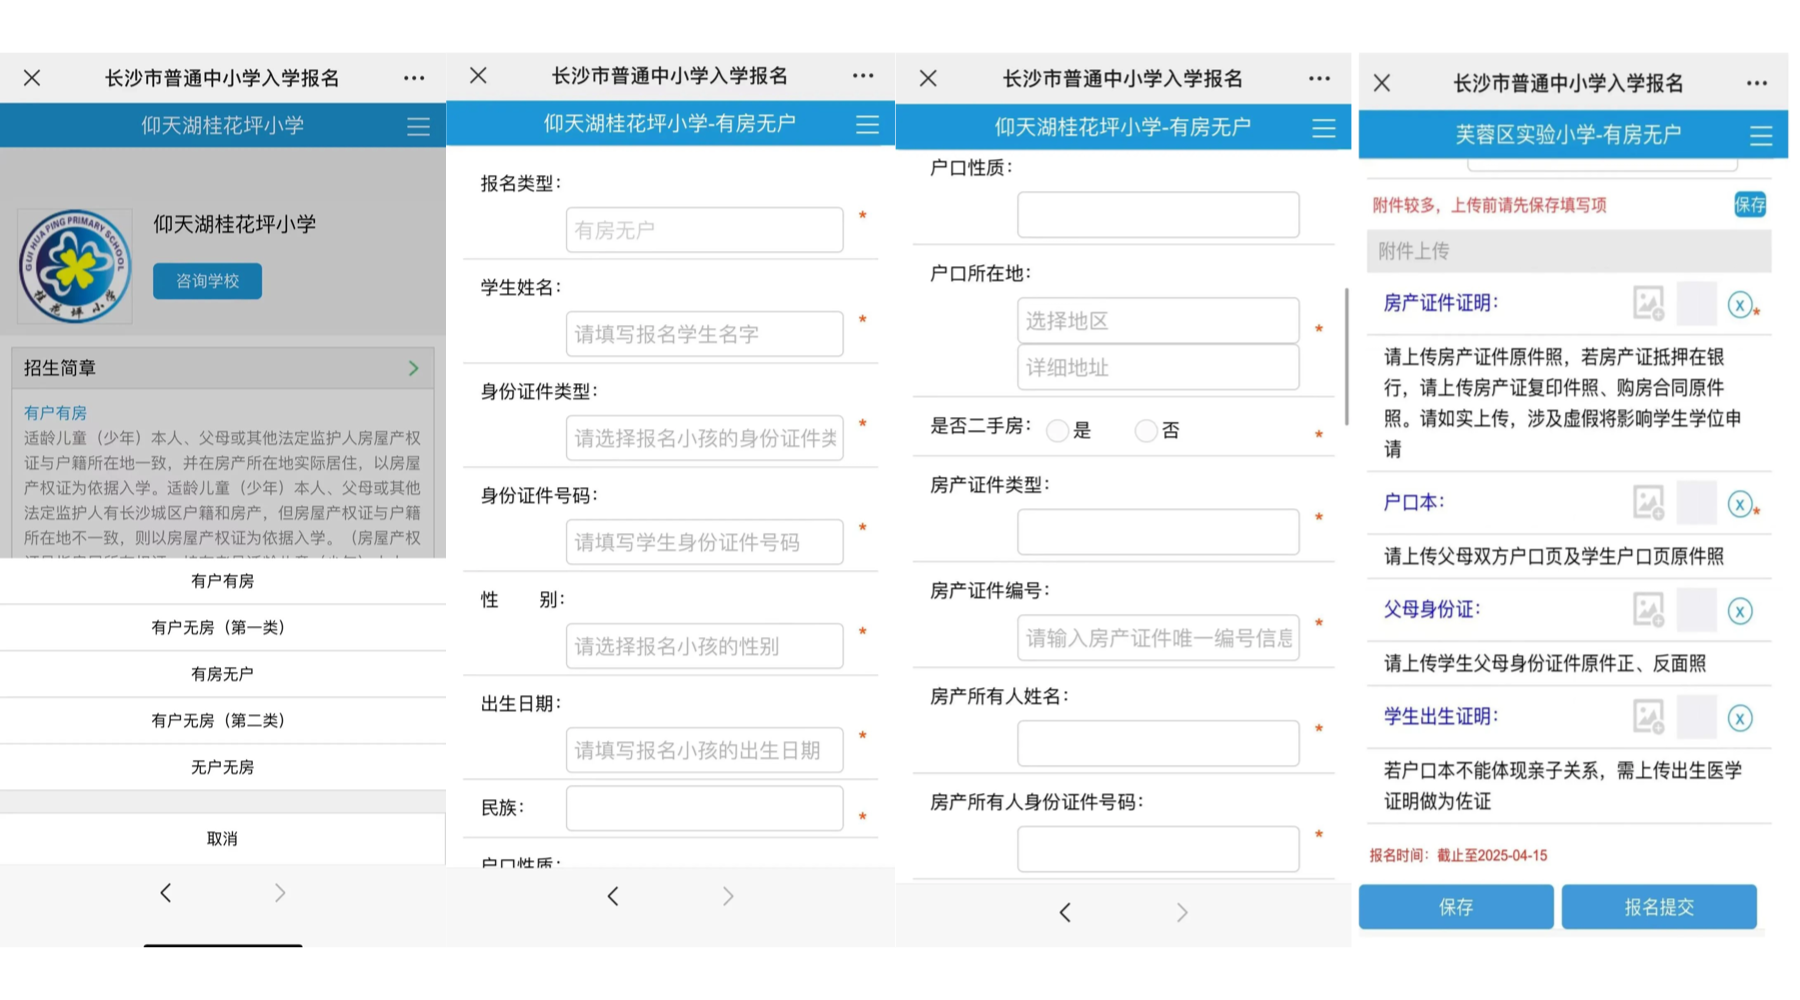The width and height of the screenshot is (1800, 1000).
Task: Expand the 招生简章 section arrow
Action: 414,368
